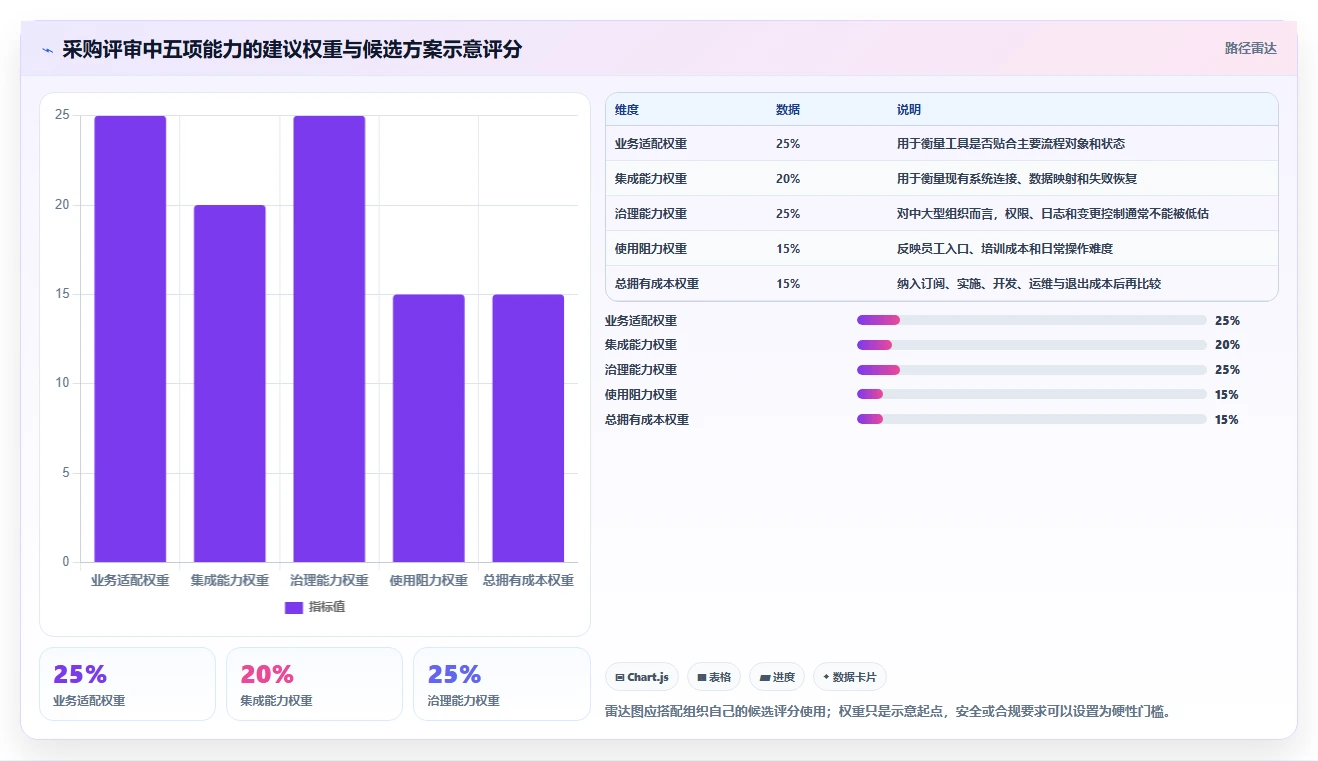Viewport: 1318px width, 761px height.
Task: Click the 使用阻力权重 progress bar
Action: [1032, 395]
